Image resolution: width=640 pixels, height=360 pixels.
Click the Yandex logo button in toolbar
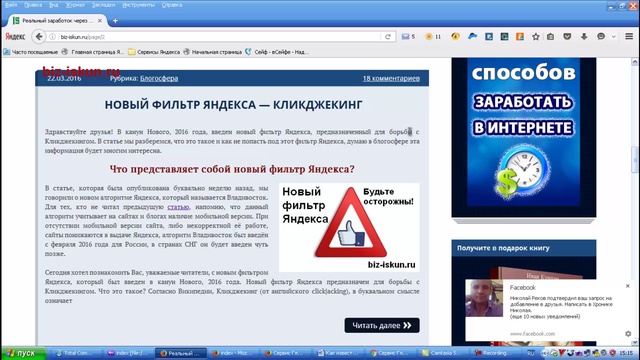pos(15,37)
